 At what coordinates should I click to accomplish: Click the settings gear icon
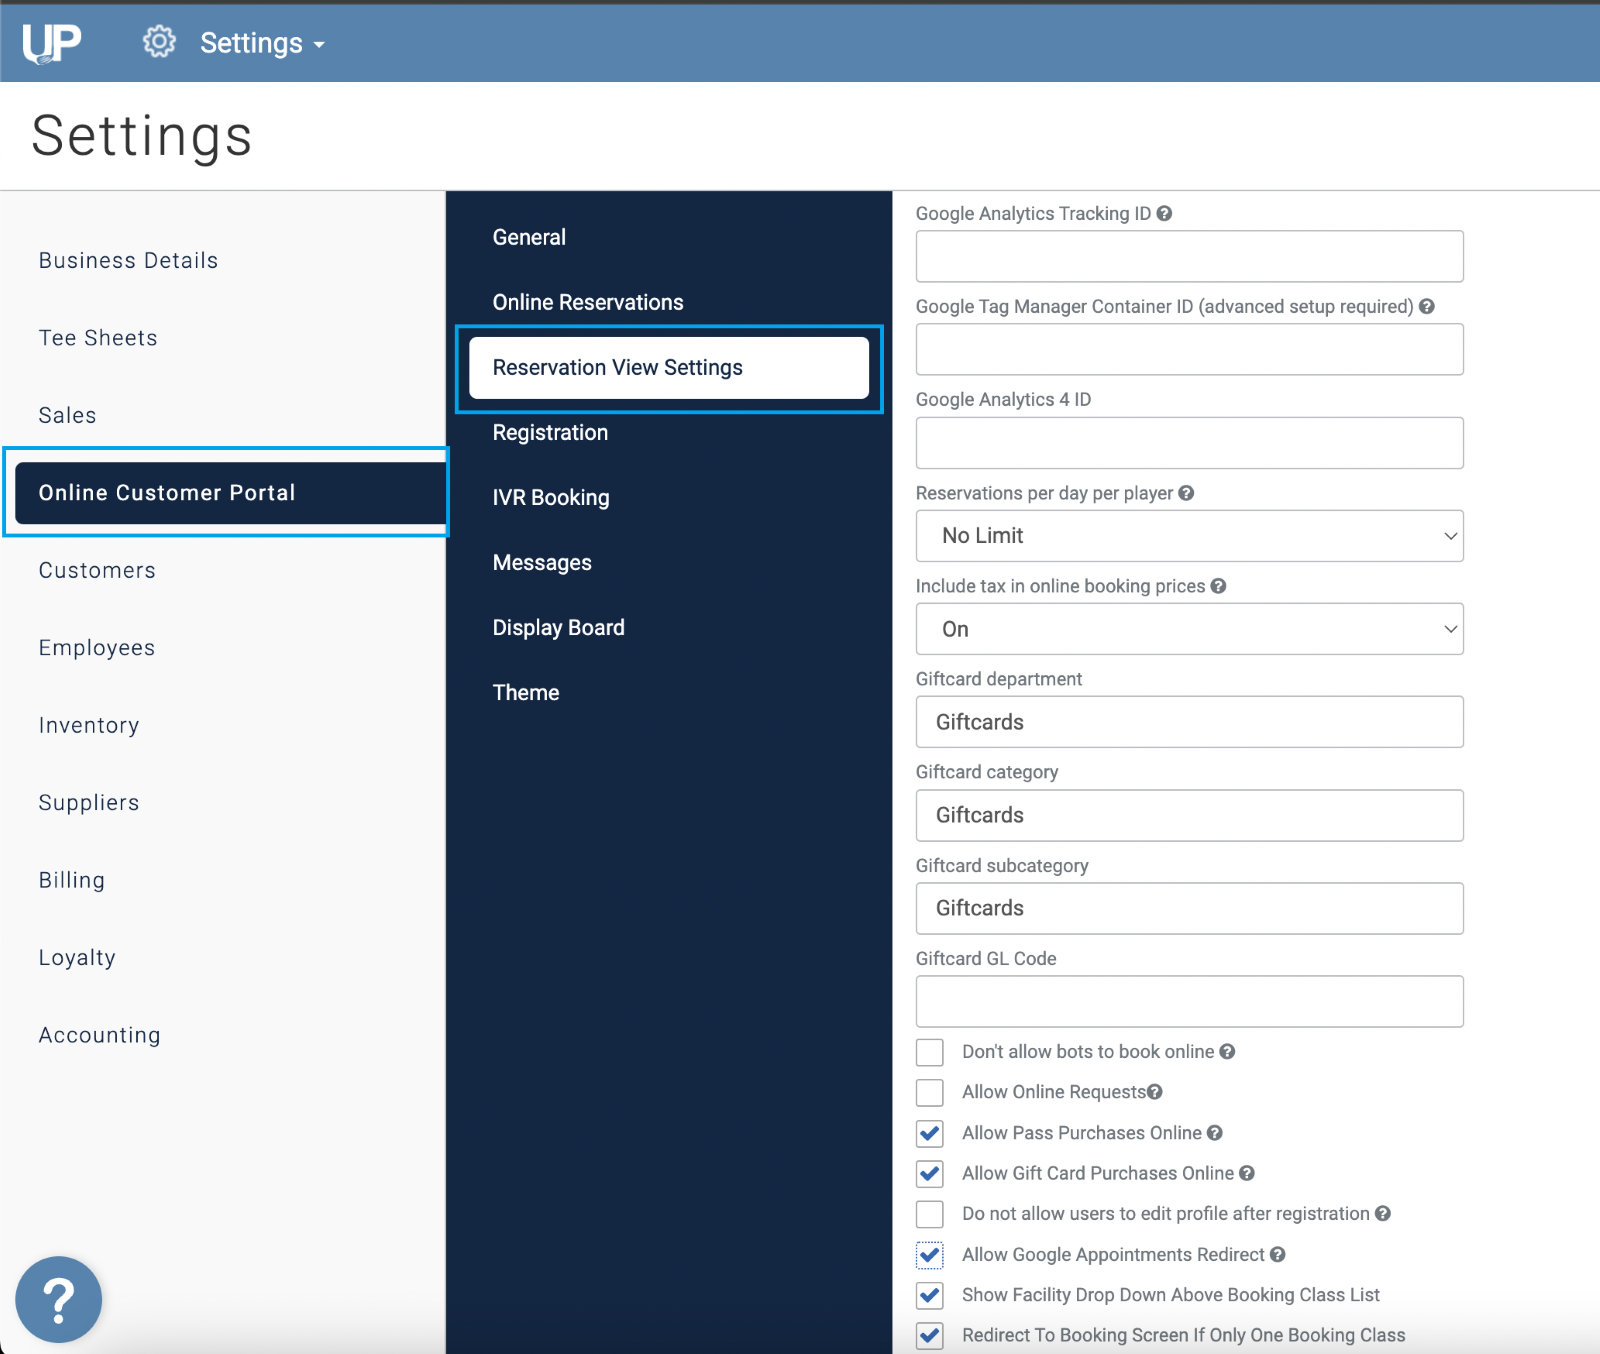[x=159, y=42]
